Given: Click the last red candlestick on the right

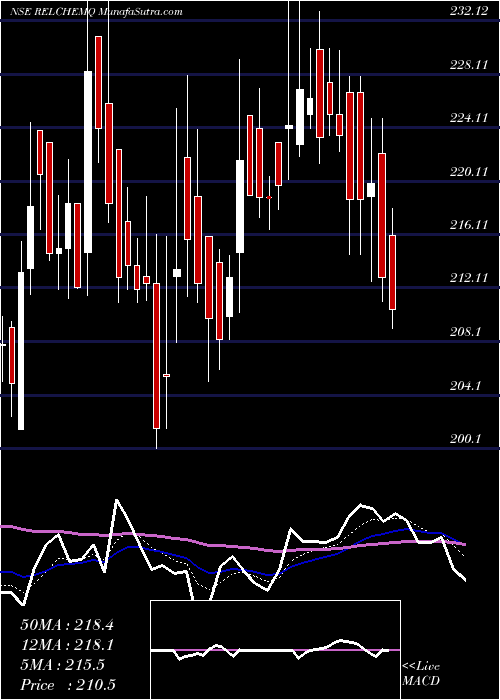Looking at the screenshot, I should coord(392,272).
